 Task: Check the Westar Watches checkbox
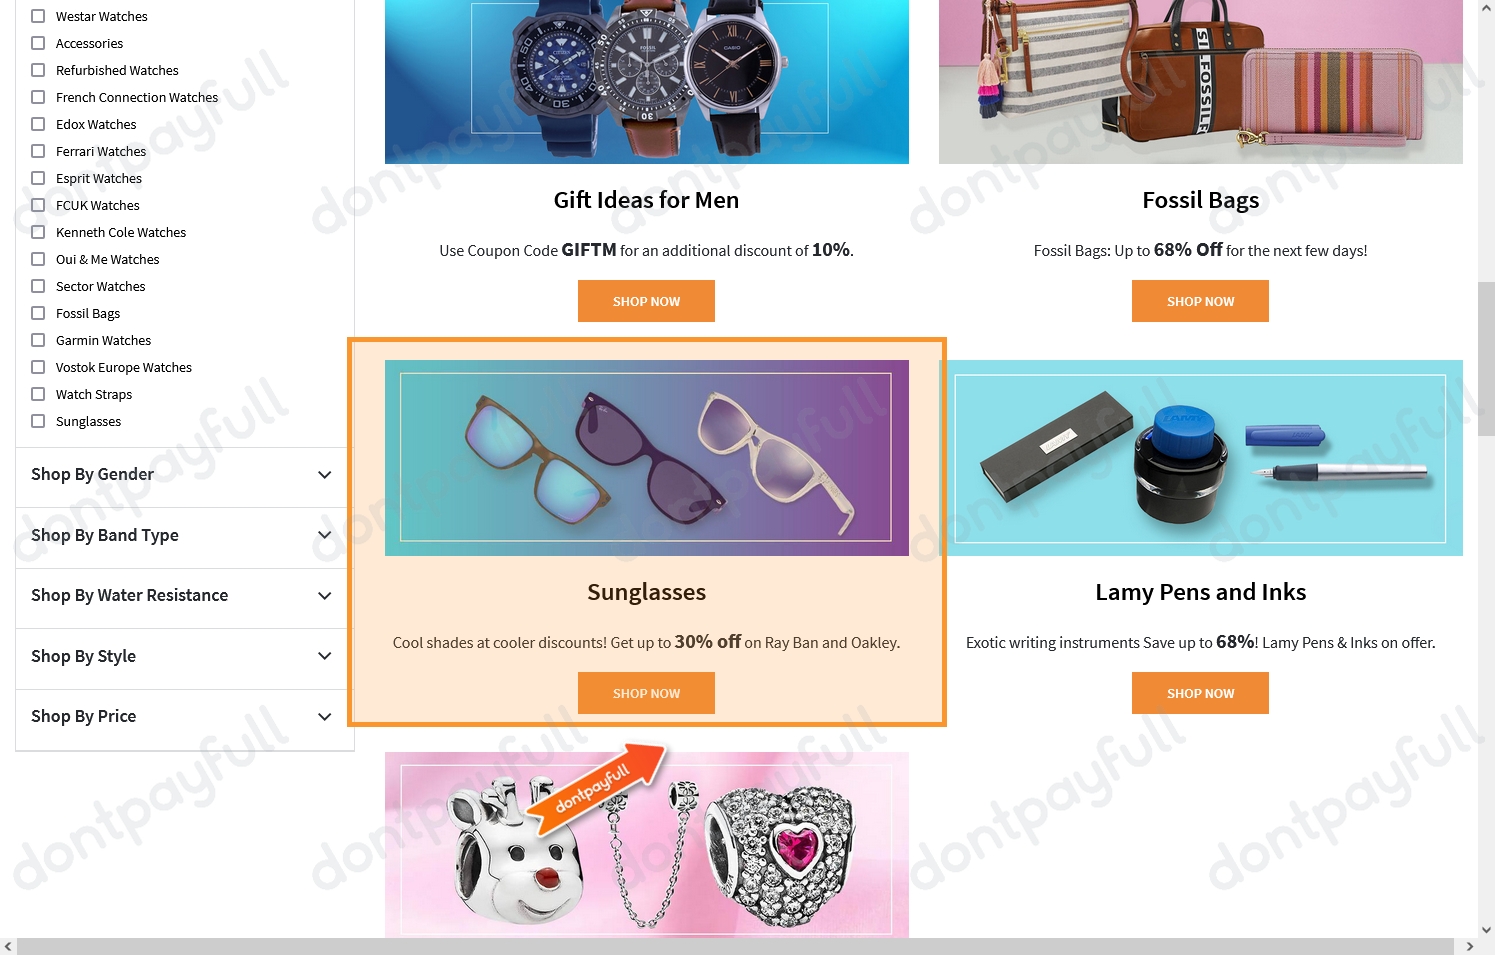tap(38, 16)
